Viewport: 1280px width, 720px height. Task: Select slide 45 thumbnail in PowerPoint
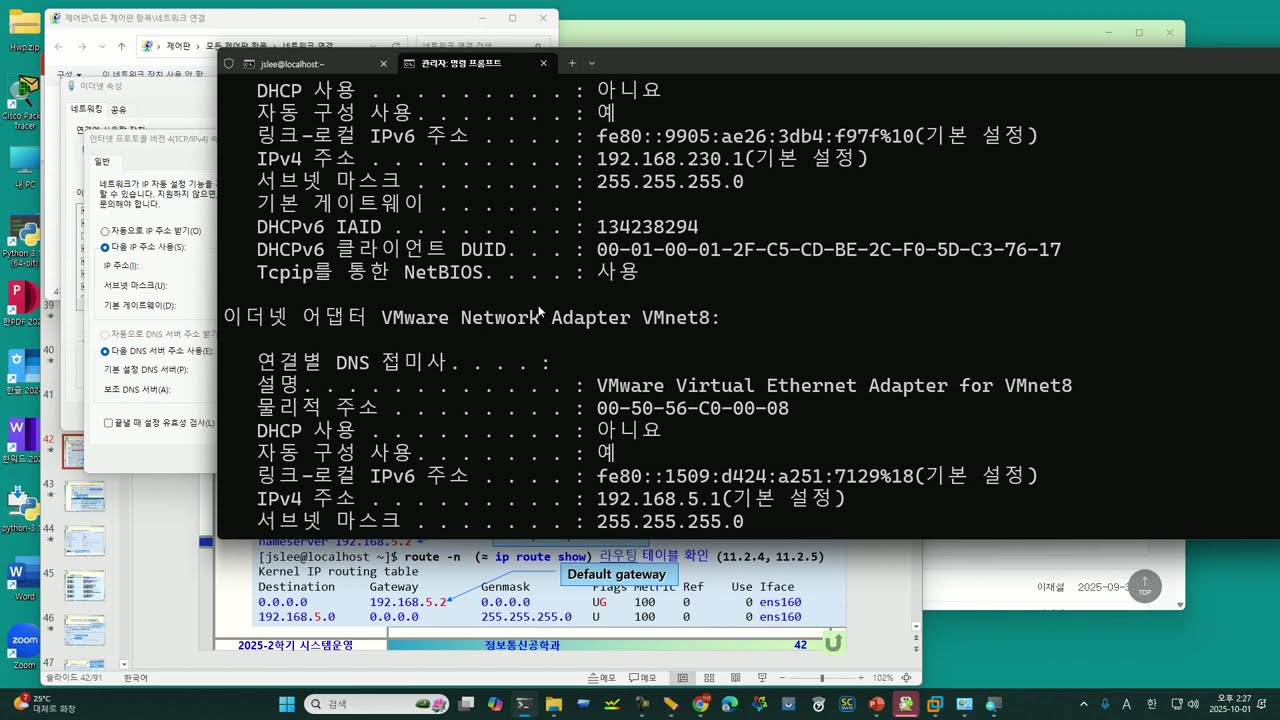pyautogui.click(x=84, y=586)
